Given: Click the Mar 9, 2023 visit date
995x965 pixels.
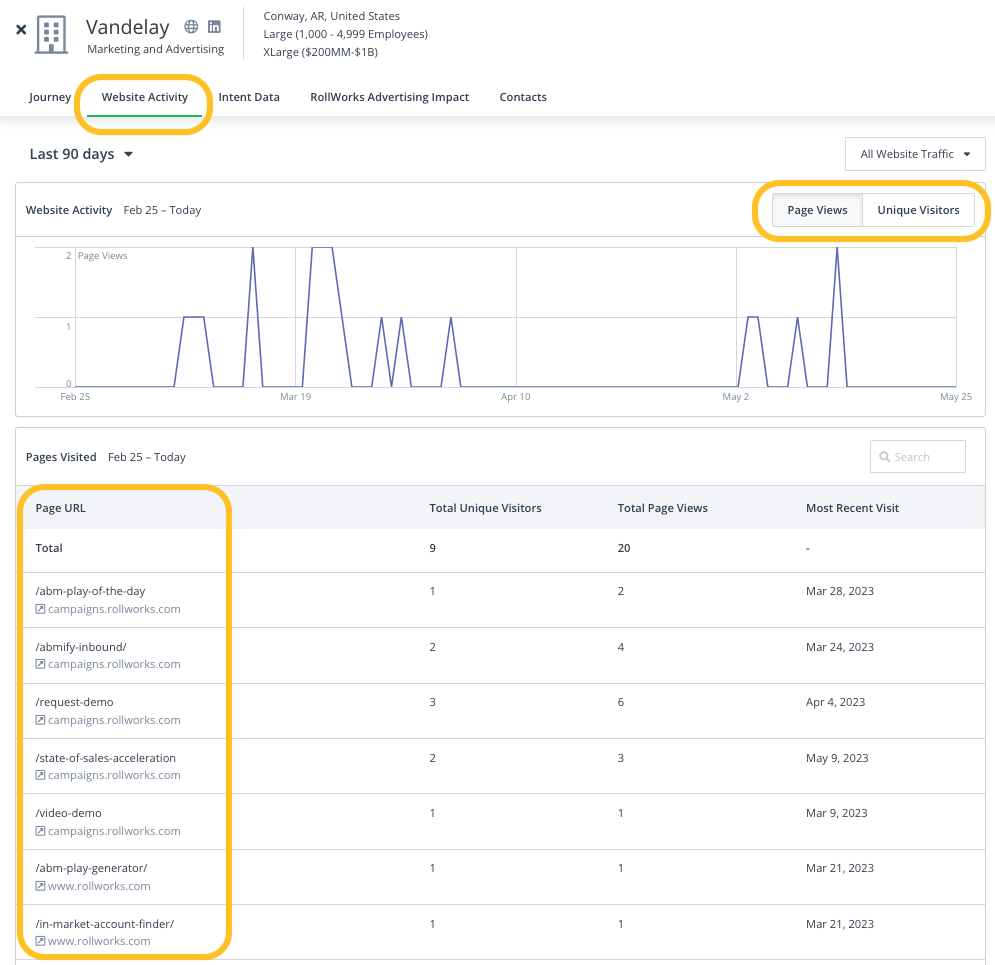Looking at the screenshot, I should pos(836,813).
